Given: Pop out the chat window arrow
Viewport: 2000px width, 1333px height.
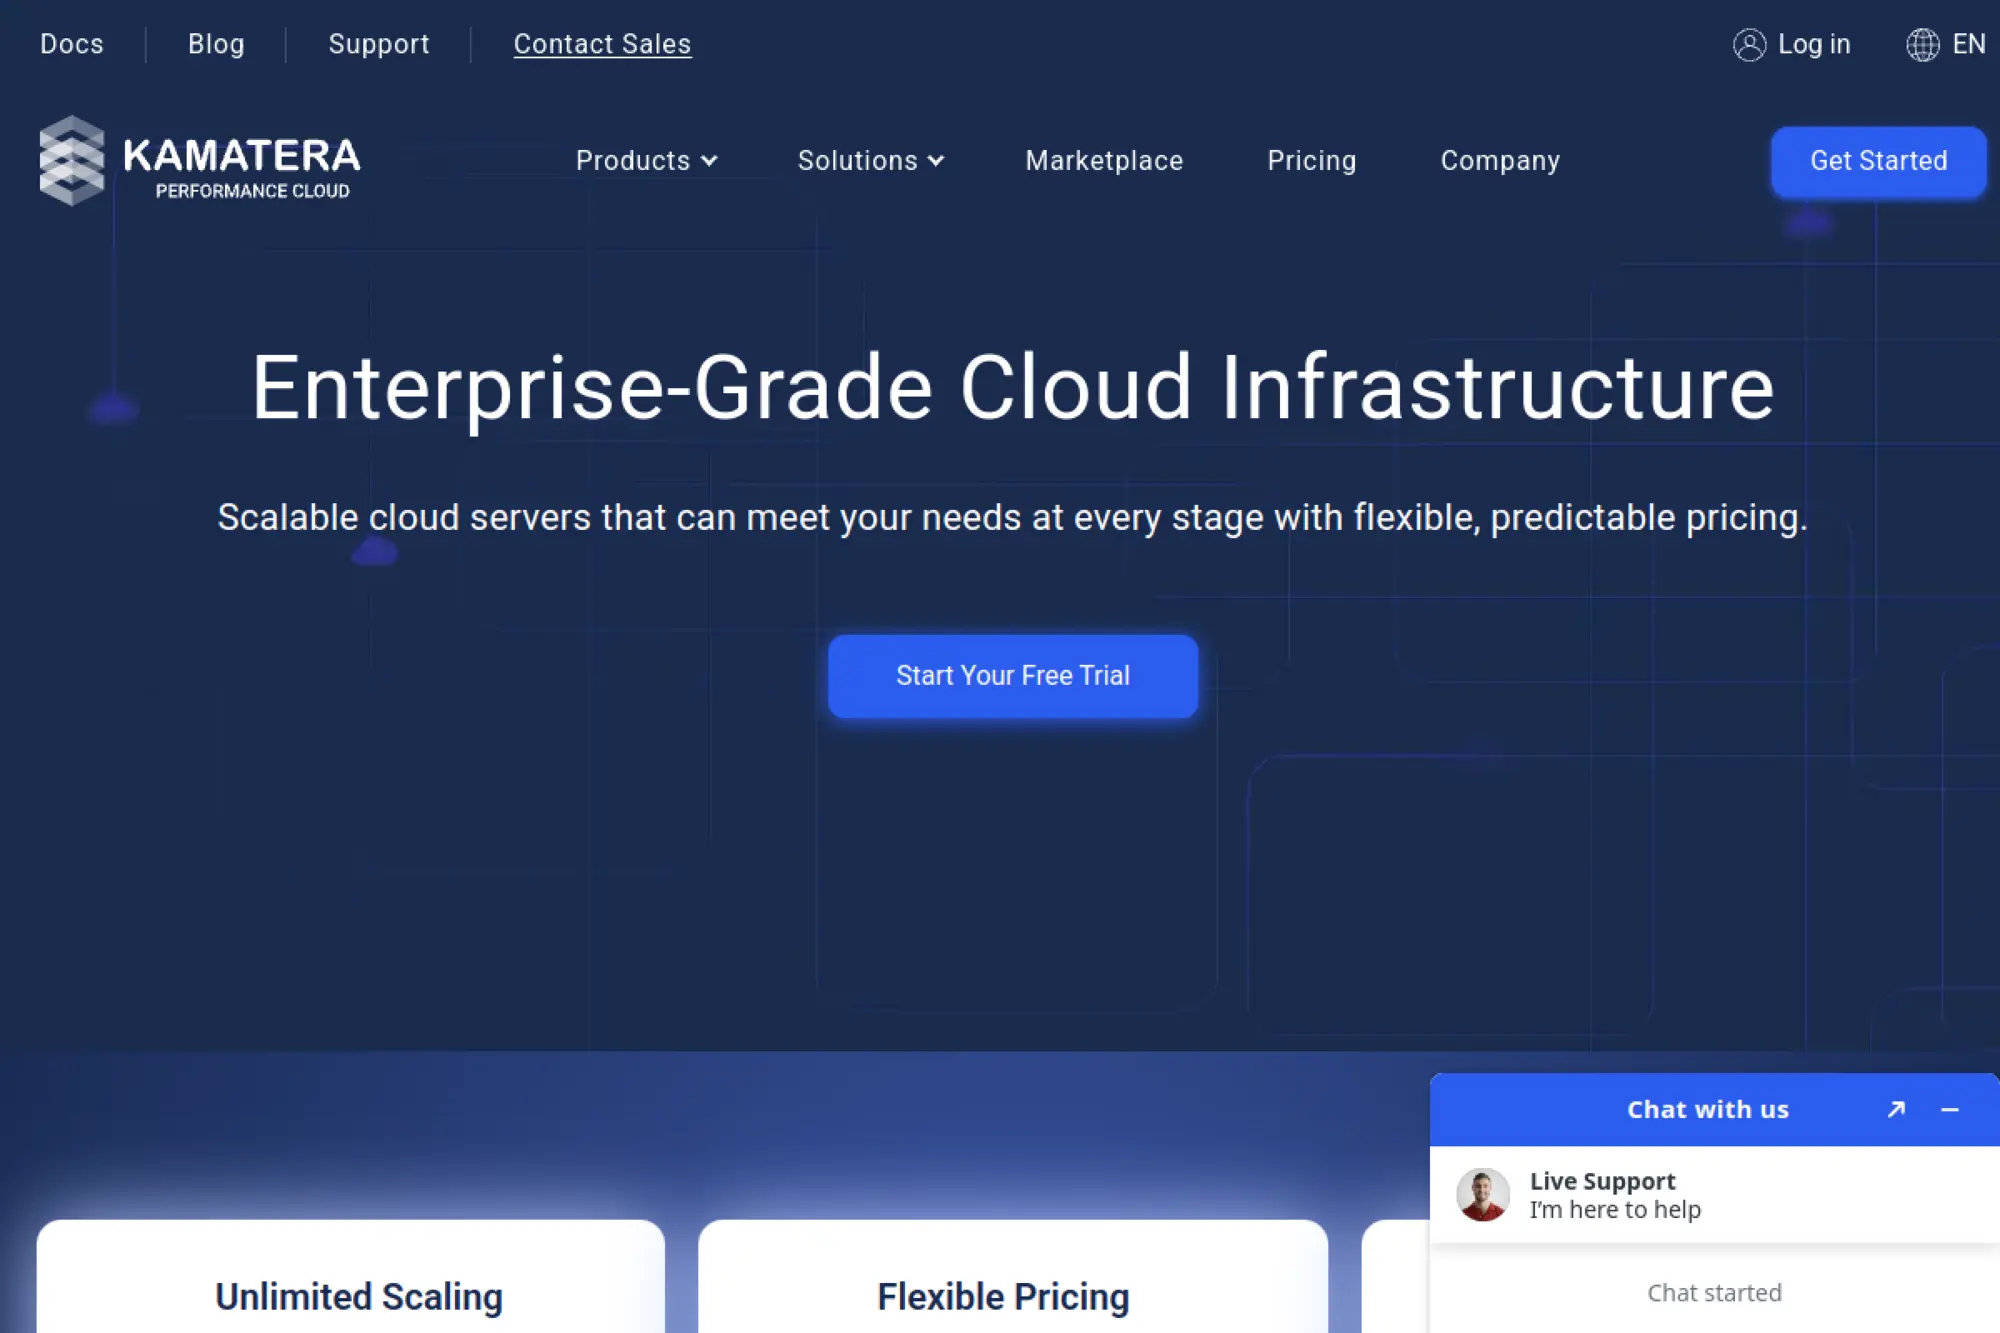Looking at the screenshot, I should tap(1896, 1109).
